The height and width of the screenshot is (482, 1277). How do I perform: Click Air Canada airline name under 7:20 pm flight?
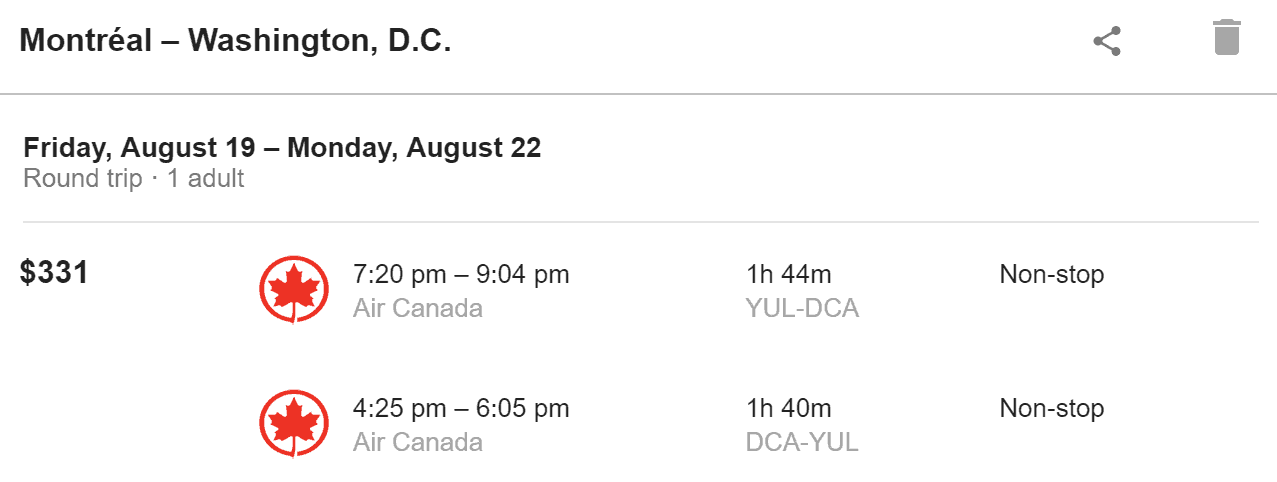417,308
